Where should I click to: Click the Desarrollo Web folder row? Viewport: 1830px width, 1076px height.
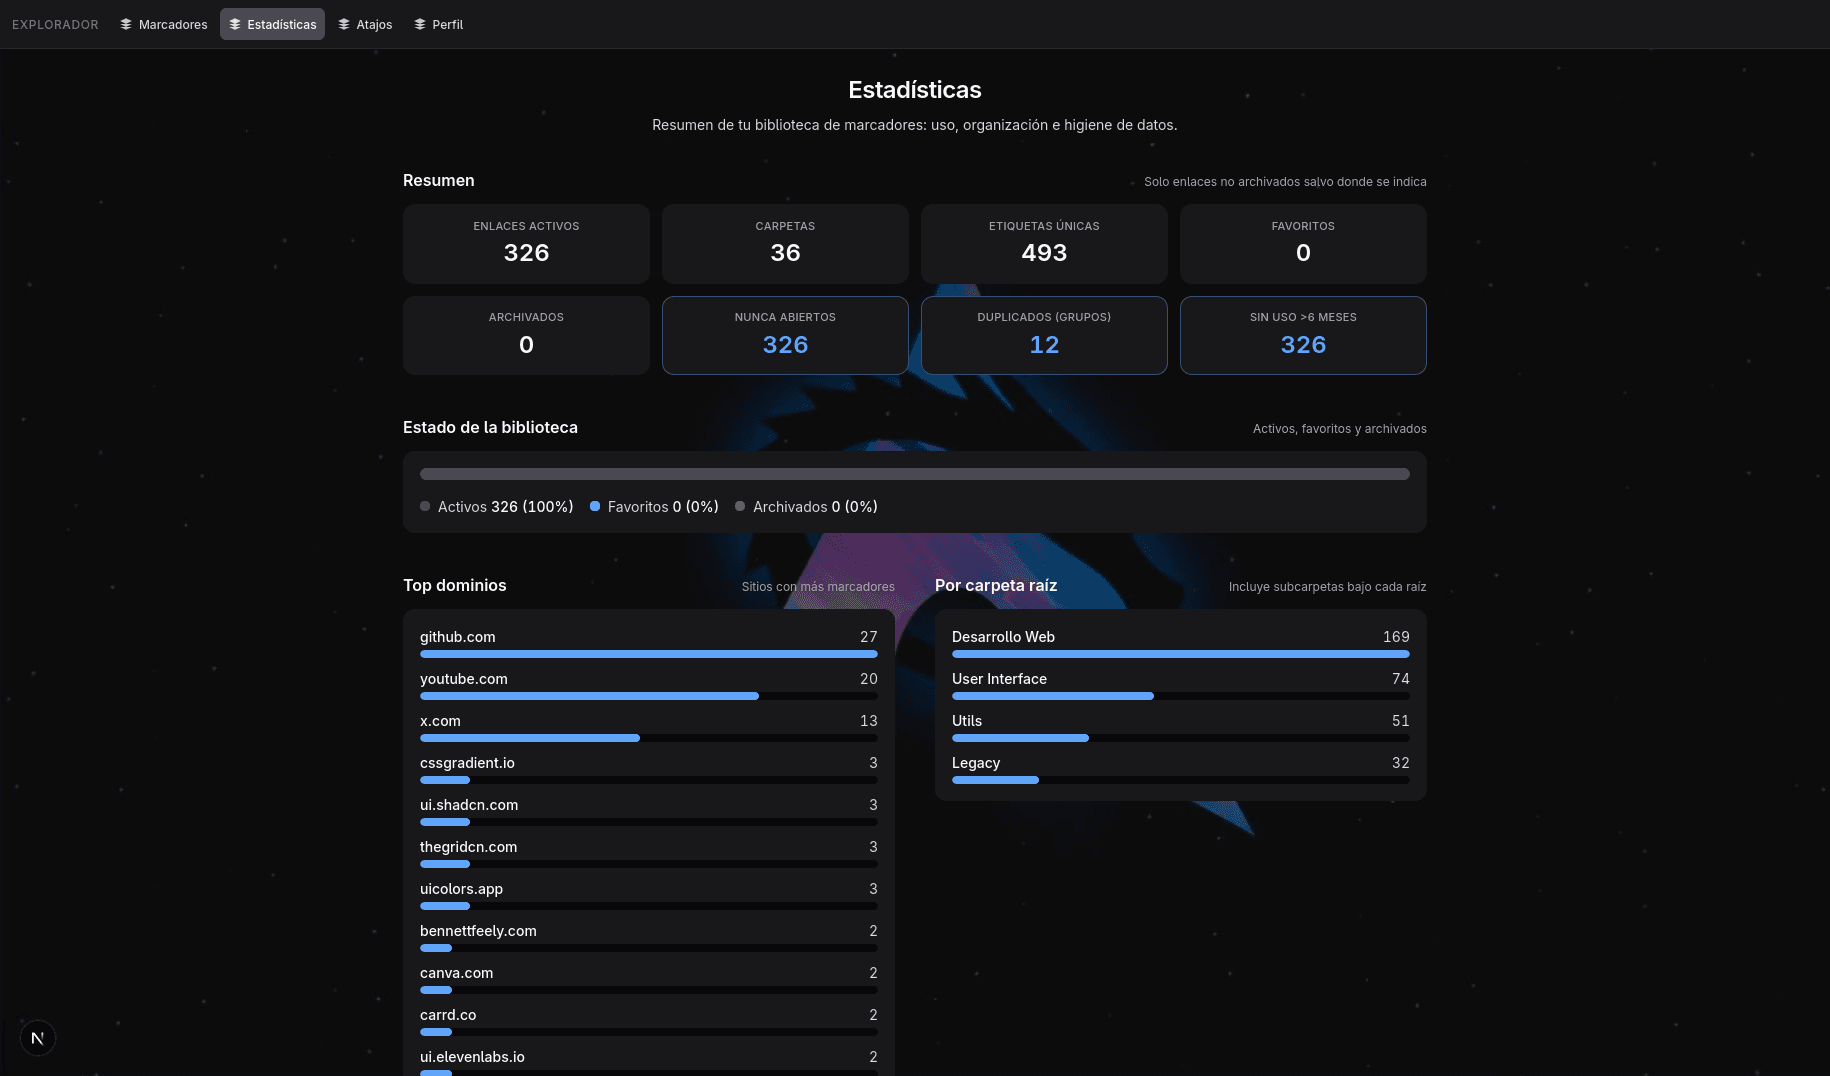1181,642
